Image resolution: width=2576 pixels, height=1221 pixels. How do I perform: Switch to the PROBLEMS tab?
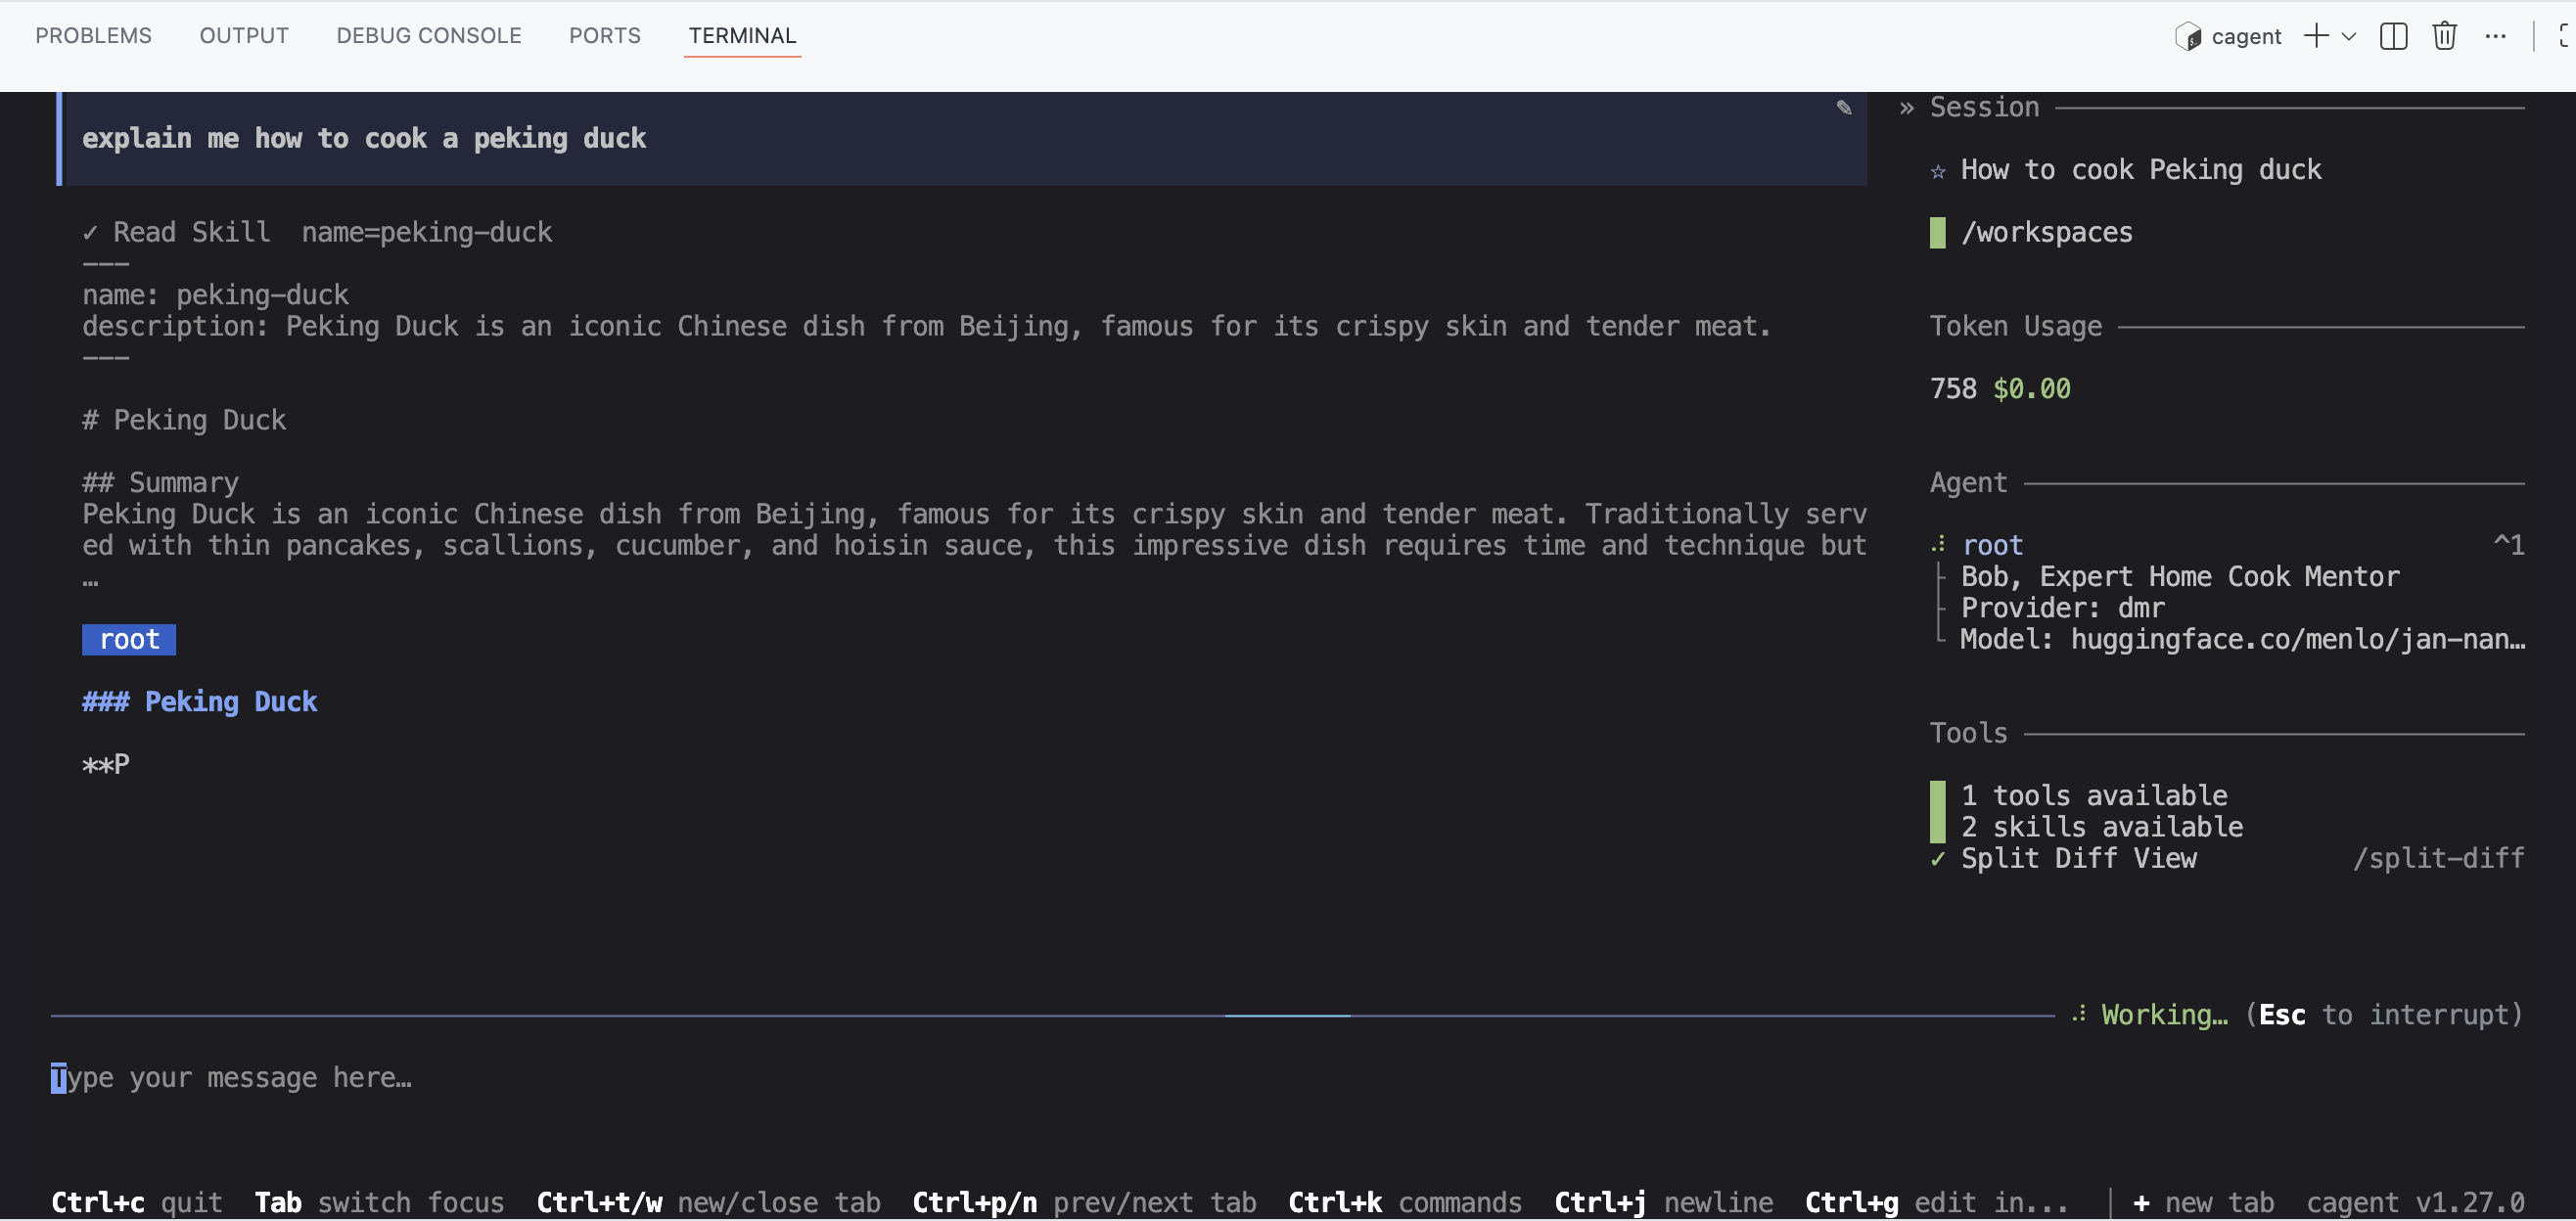pos(93,36)
